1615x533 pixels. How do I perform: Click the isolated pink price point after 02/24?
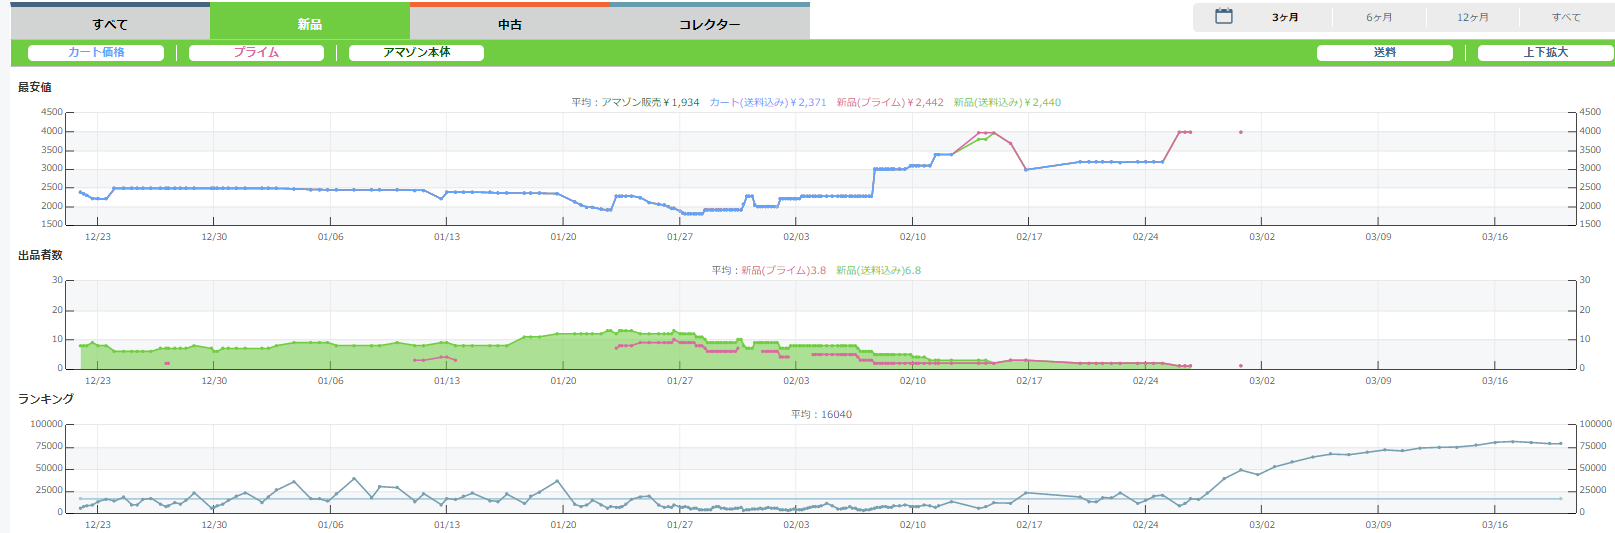point(1241,132)
